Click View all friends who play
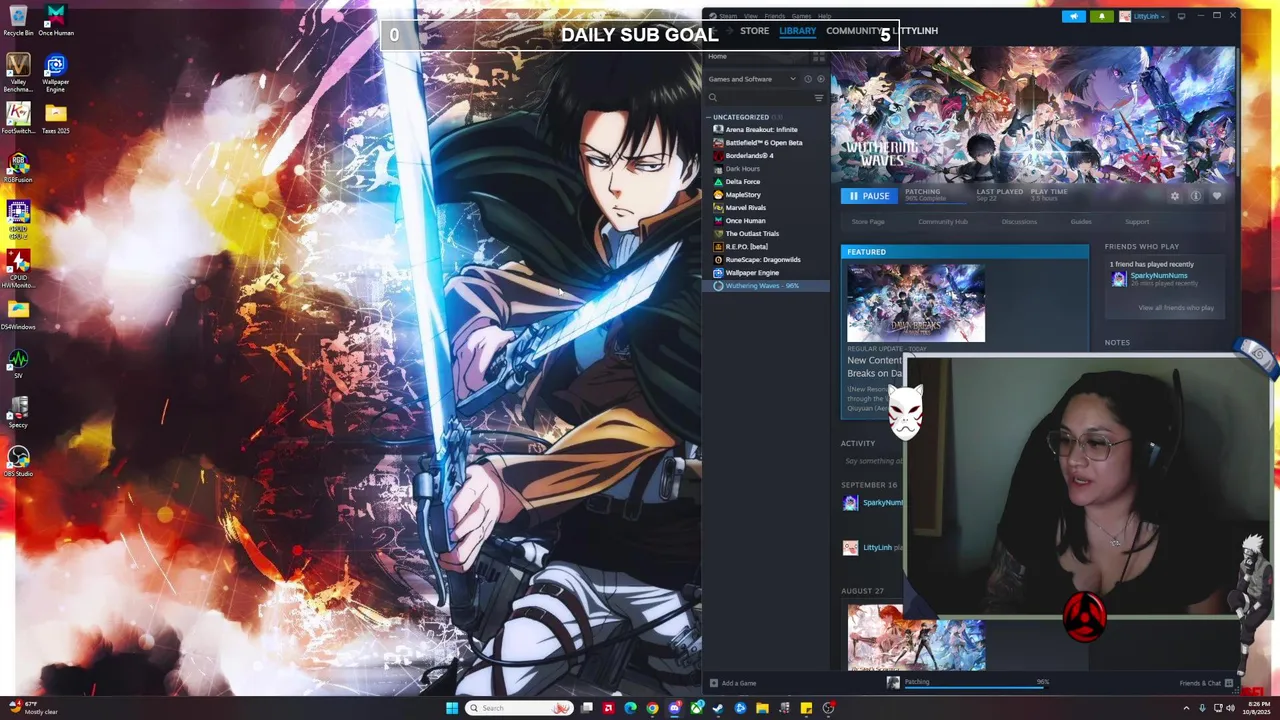1280x720 pixels. point(1176,308)
